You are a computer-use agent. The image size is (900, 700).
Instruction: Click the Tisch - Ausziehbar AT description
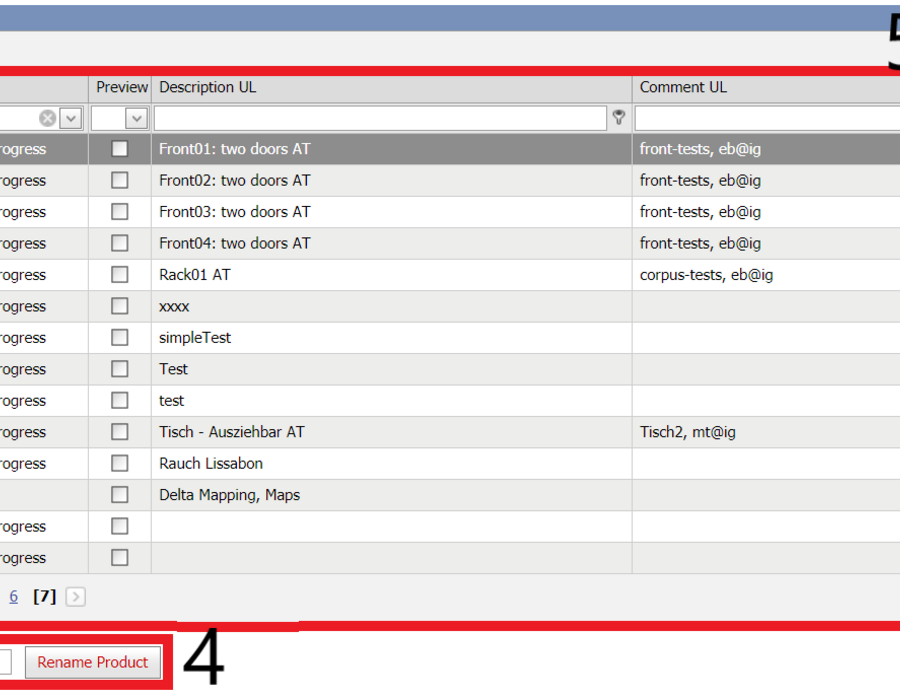[231, 432]
